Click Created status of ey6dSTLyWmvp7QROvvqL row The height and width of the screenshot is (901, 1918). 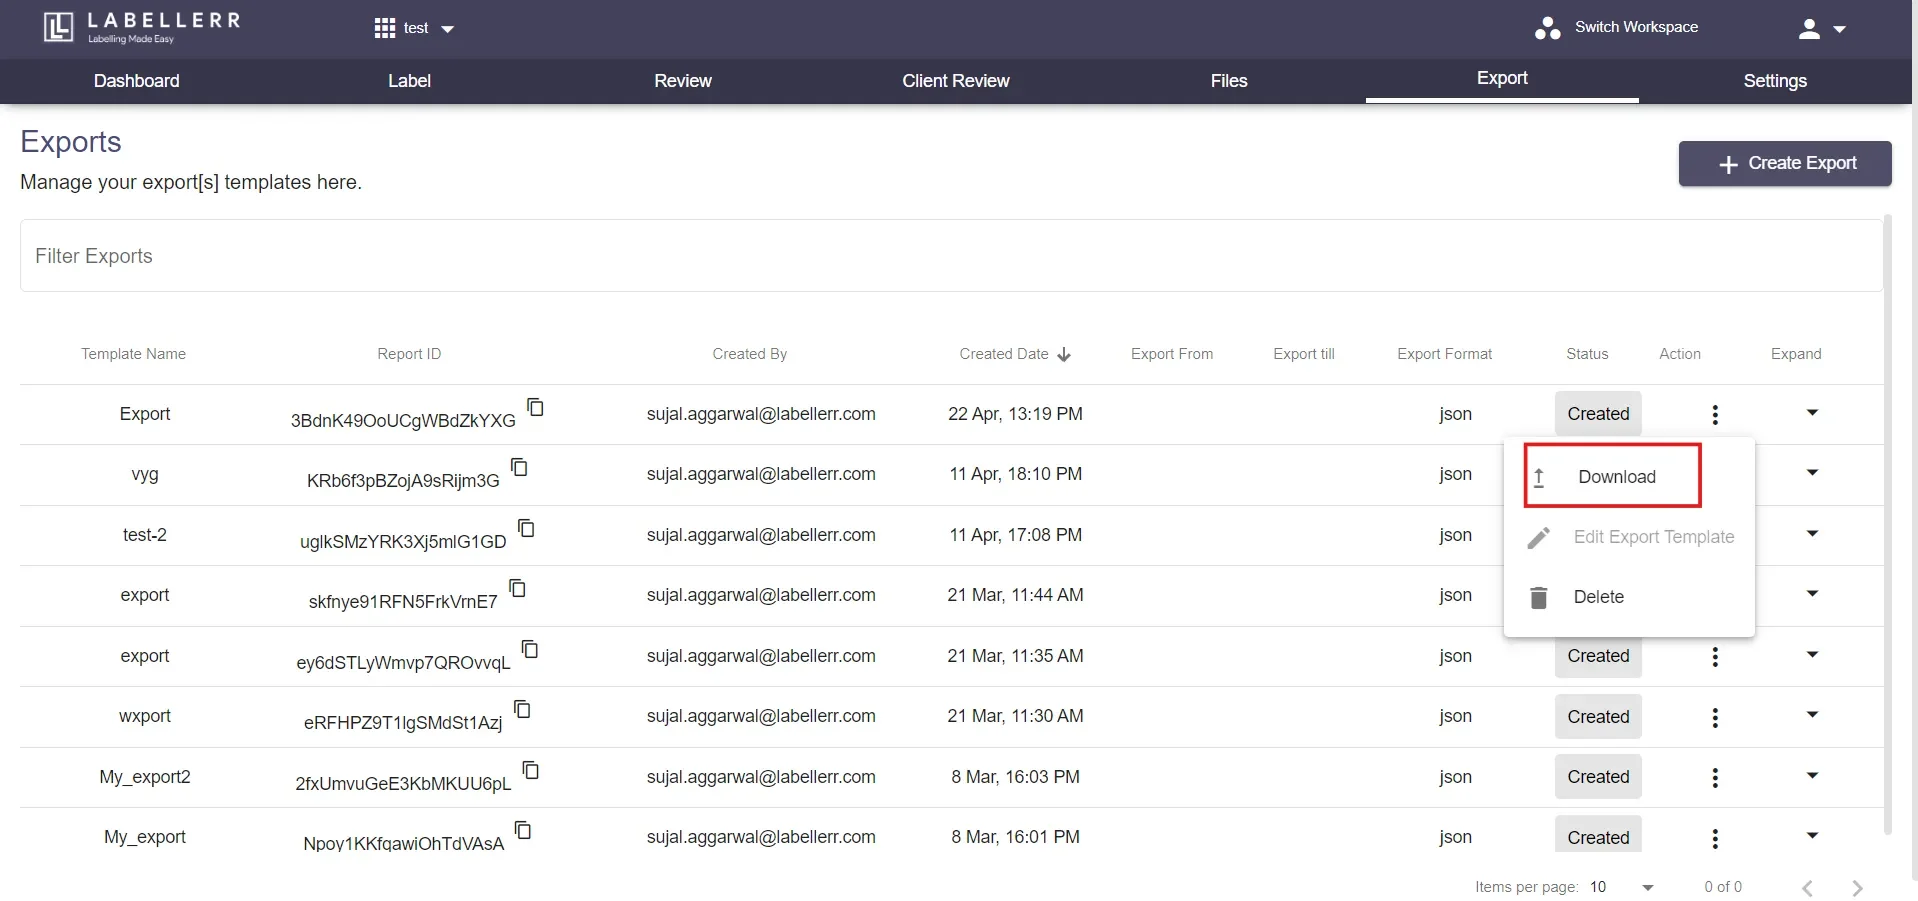1598,656
